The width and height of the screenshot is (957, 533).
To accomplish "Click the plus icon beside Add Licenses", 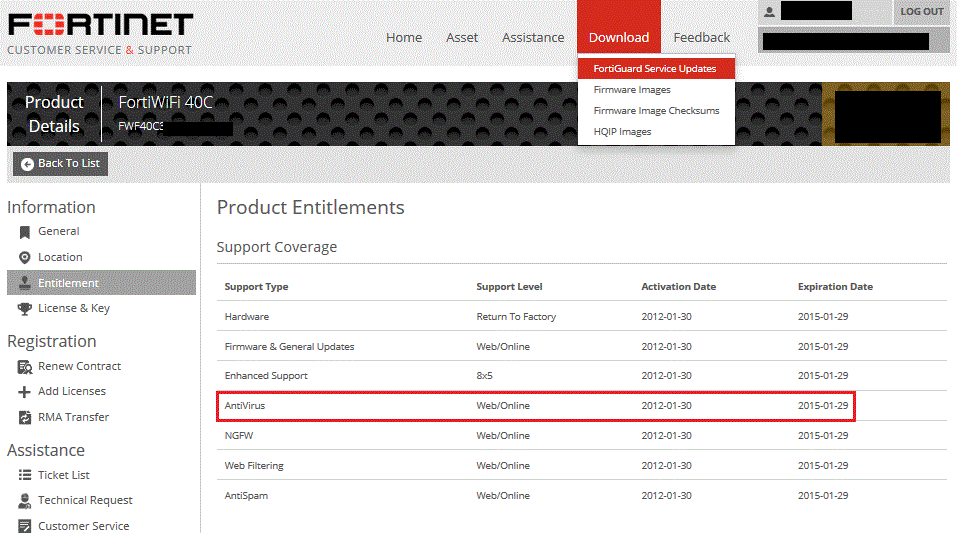I will click(x=25, y=392).
